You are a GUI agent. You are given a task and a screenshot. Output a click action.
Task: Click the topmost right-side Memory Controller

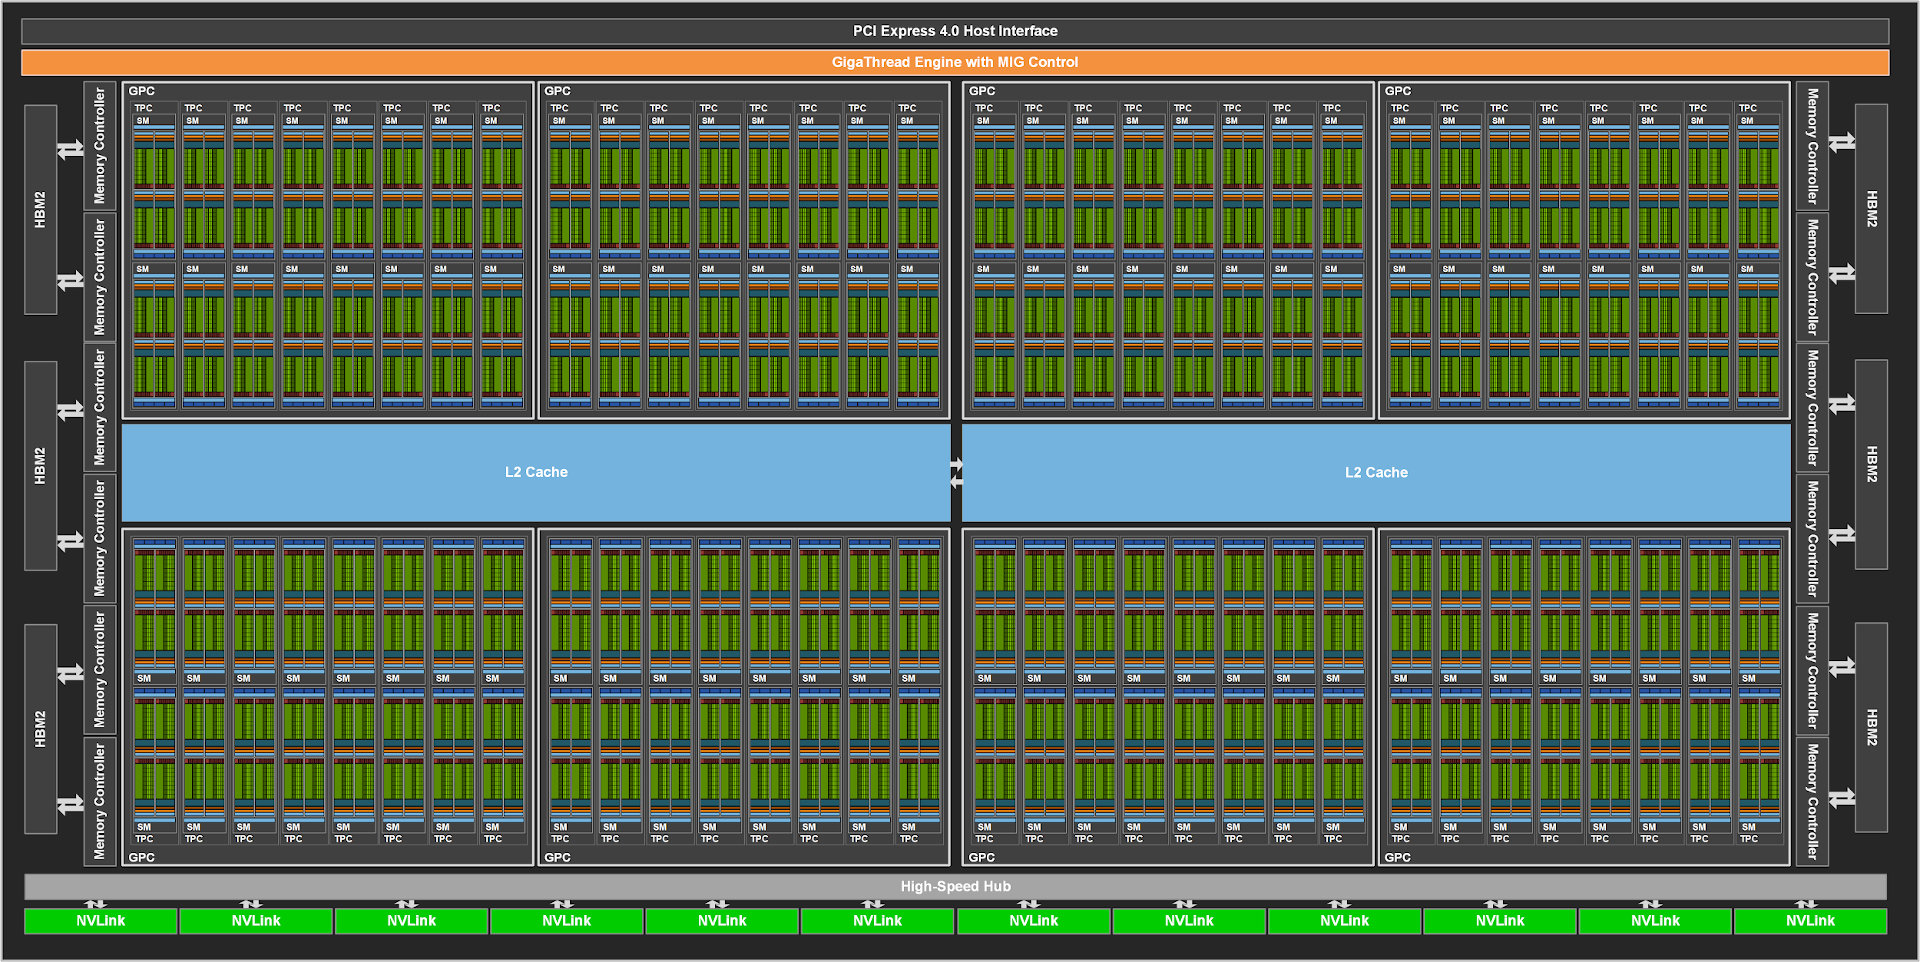[x=1812, y=146]
